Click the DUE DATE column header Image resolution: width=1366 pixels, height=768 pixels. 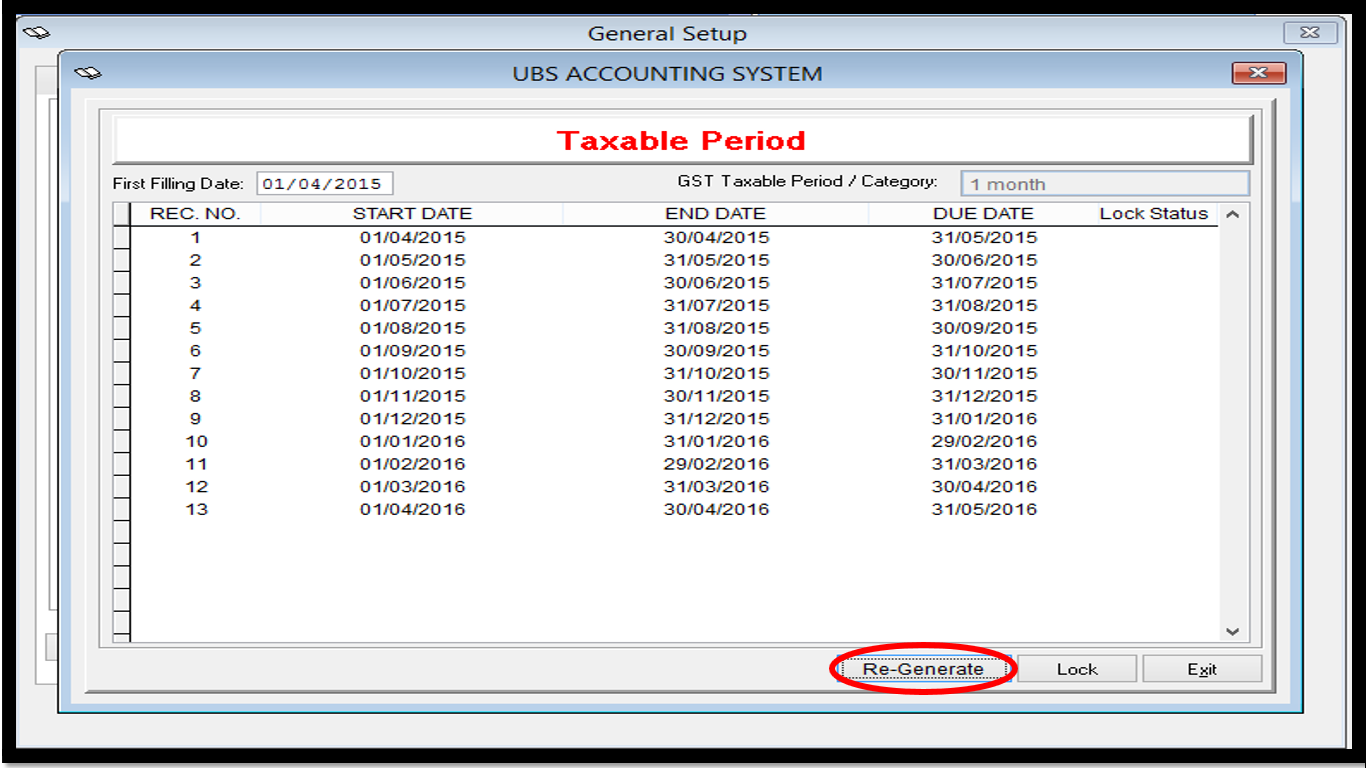pos(983,214)
